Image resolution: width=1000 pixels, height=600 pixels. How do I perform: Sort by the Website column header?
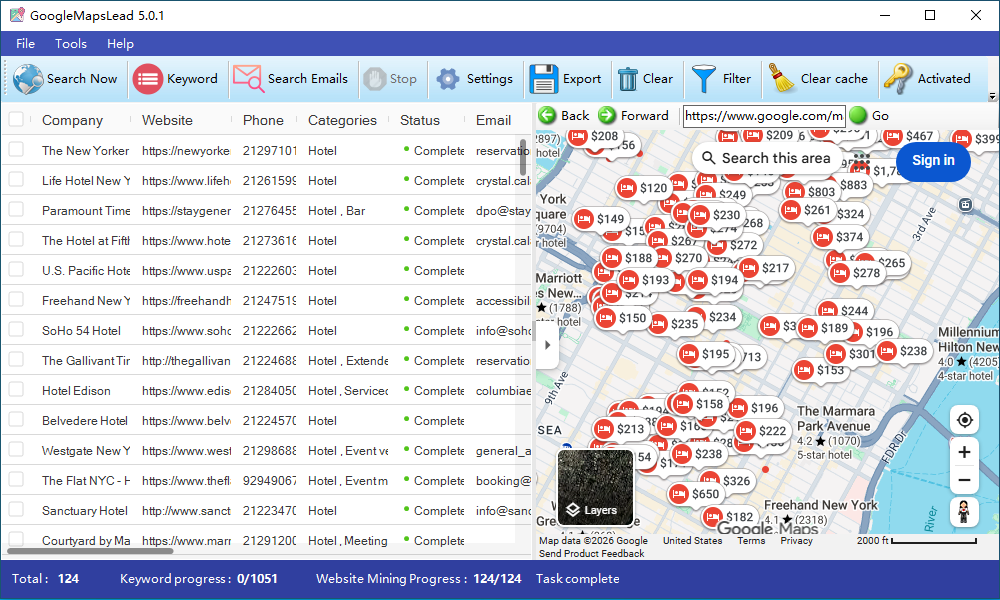tap(167, 120)
